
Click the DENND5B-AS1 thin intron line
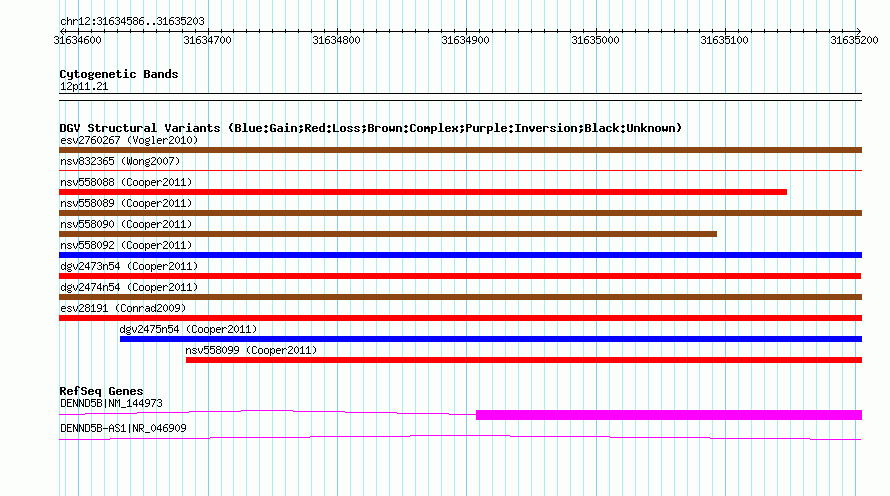point(460,438)
